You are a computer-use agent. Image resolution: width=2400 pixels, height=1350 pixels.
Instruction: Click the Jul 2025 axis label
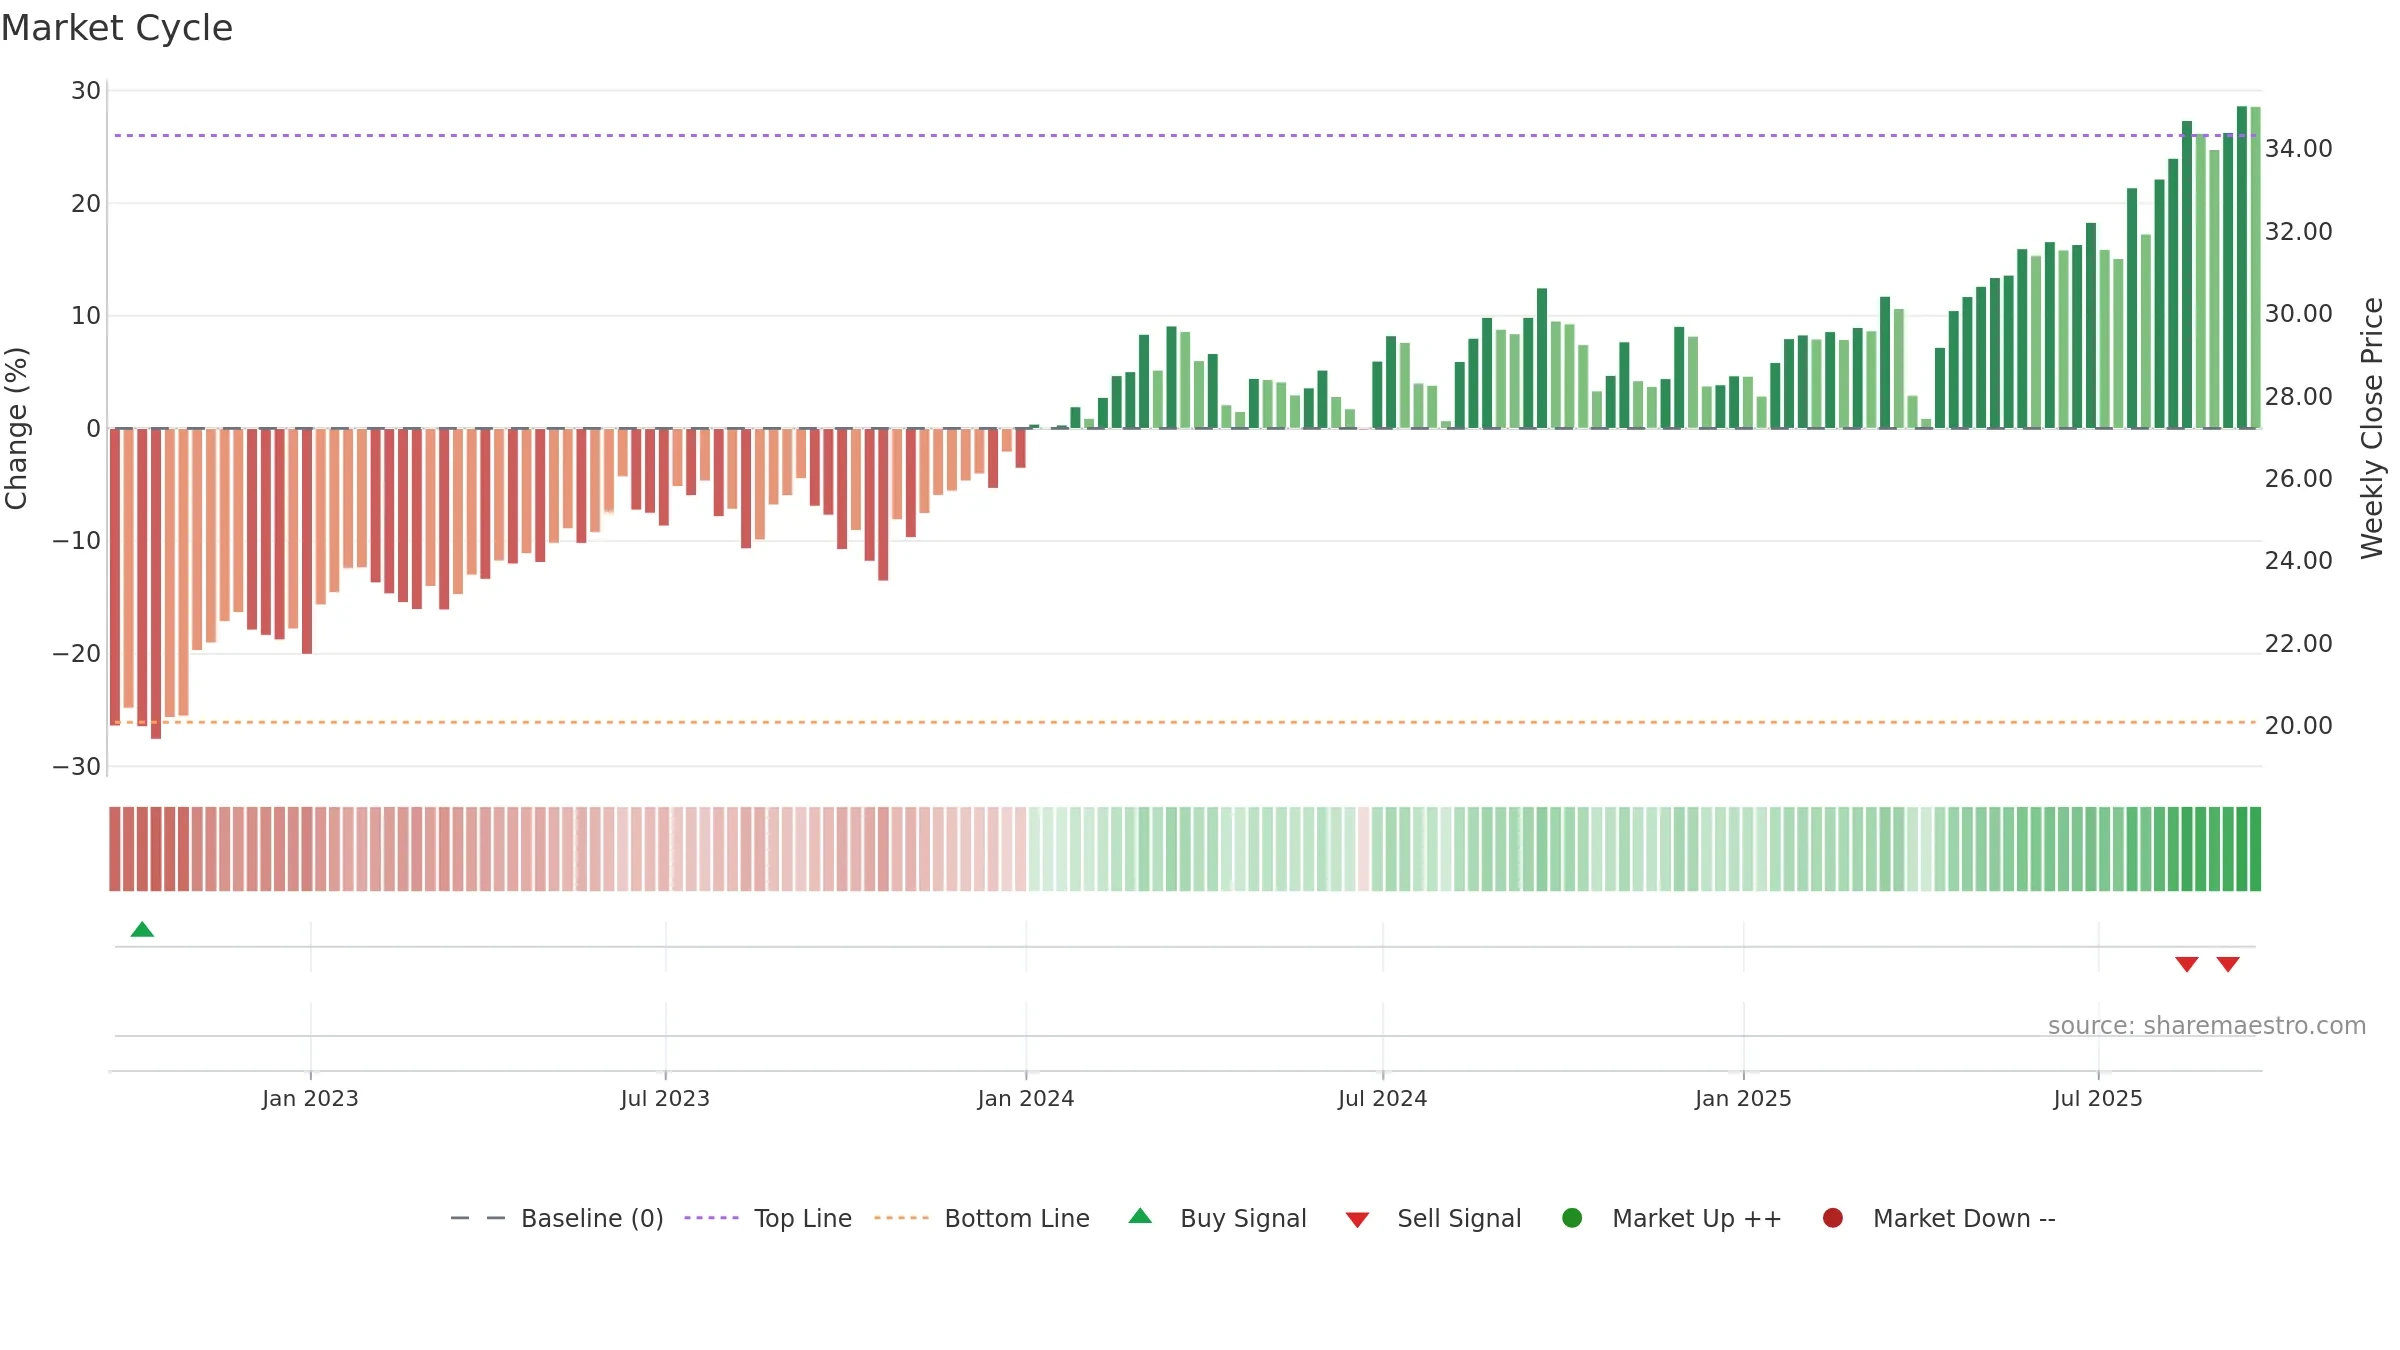pos(2098,1098)
